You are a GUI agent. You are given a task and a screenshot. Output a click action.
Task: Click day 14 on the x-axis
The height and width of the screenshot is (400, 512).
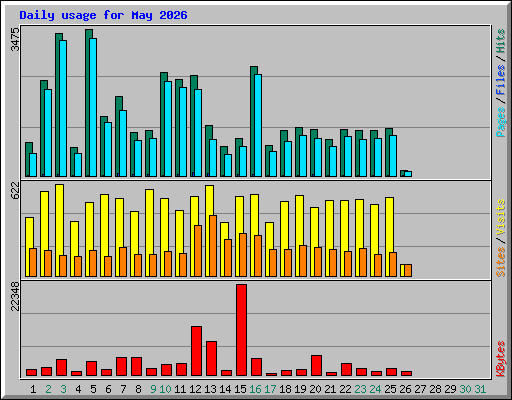tap(225, 389)
